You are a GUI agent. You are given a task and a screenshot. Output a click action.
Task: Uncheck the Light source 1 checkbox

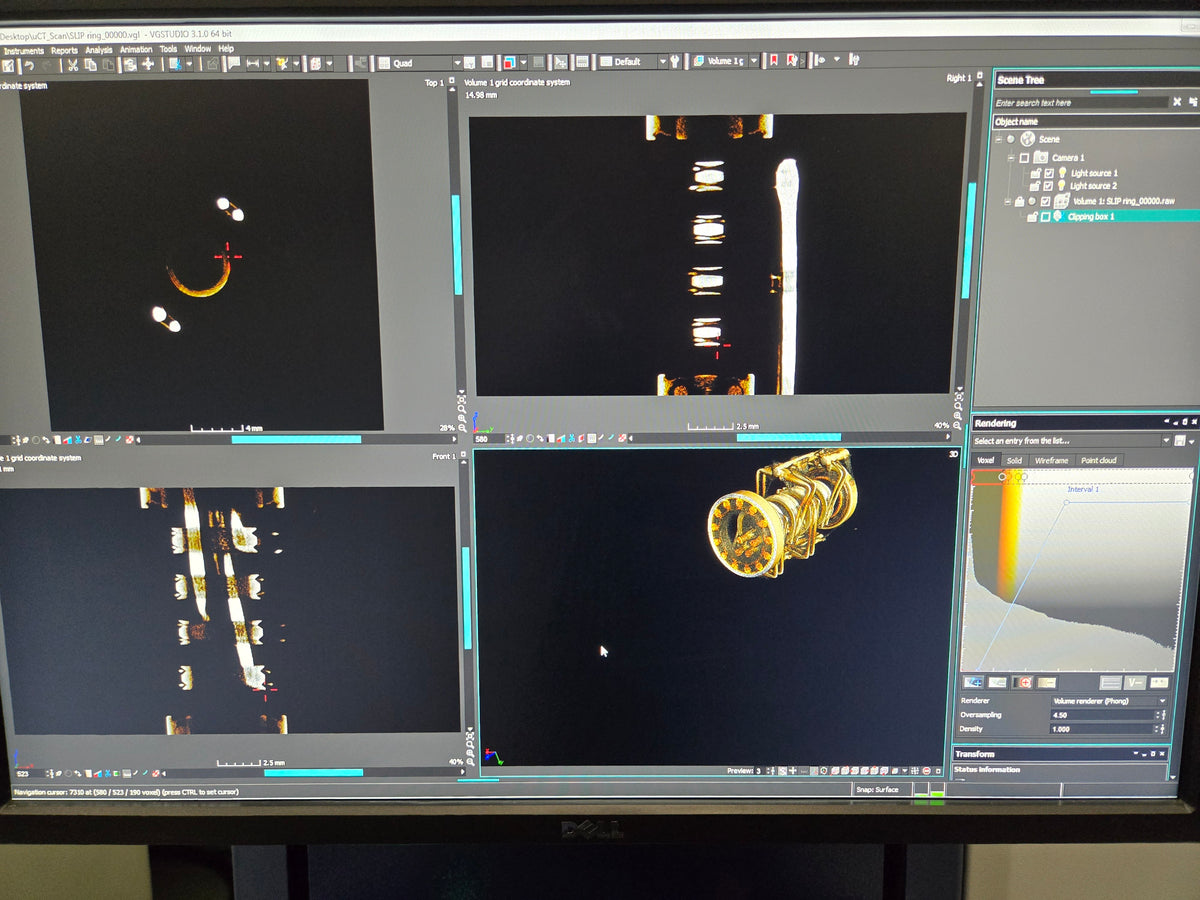1048,173
